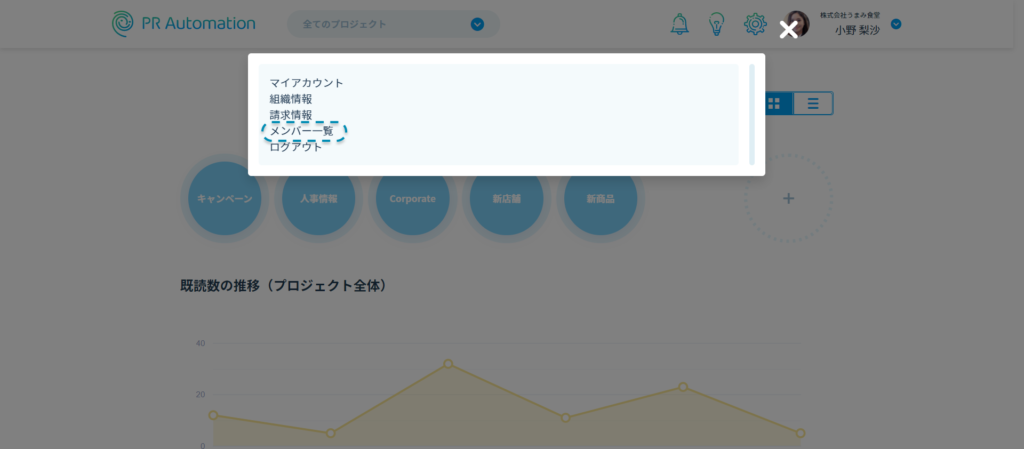Select the 新商品 project circle

(600, 199)
